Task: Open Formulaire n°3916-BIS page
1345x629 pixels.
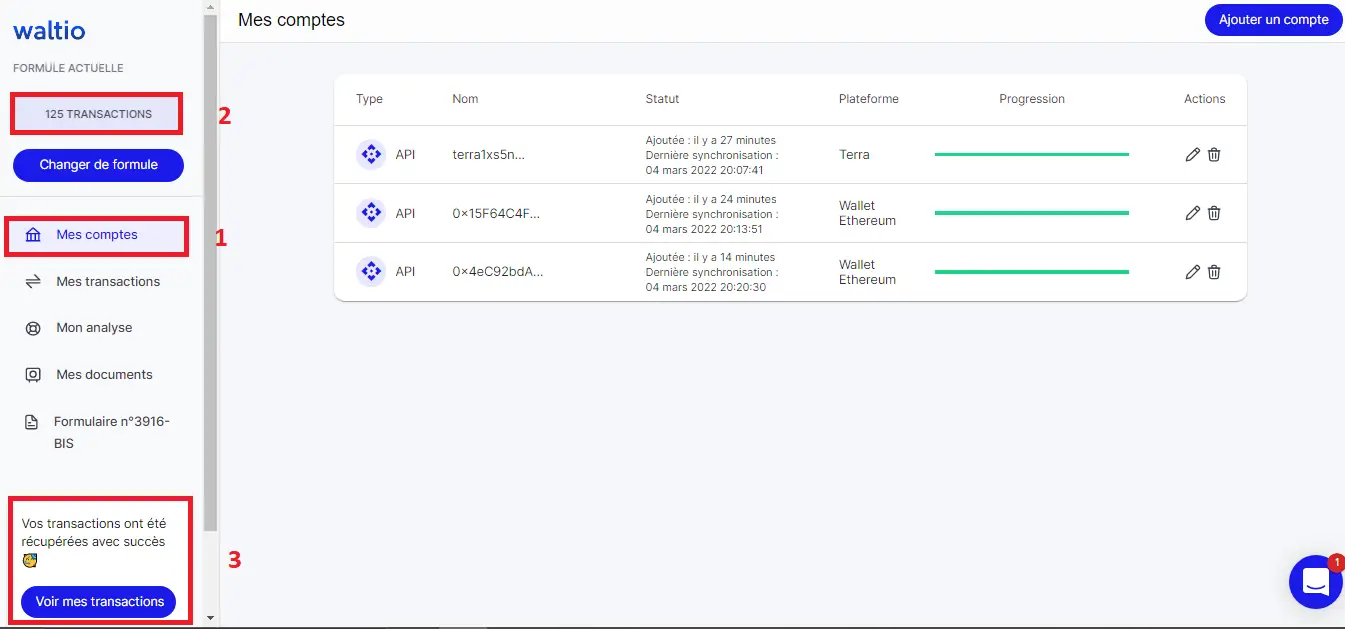Action: pyautogui.click(x=111, y=432)
